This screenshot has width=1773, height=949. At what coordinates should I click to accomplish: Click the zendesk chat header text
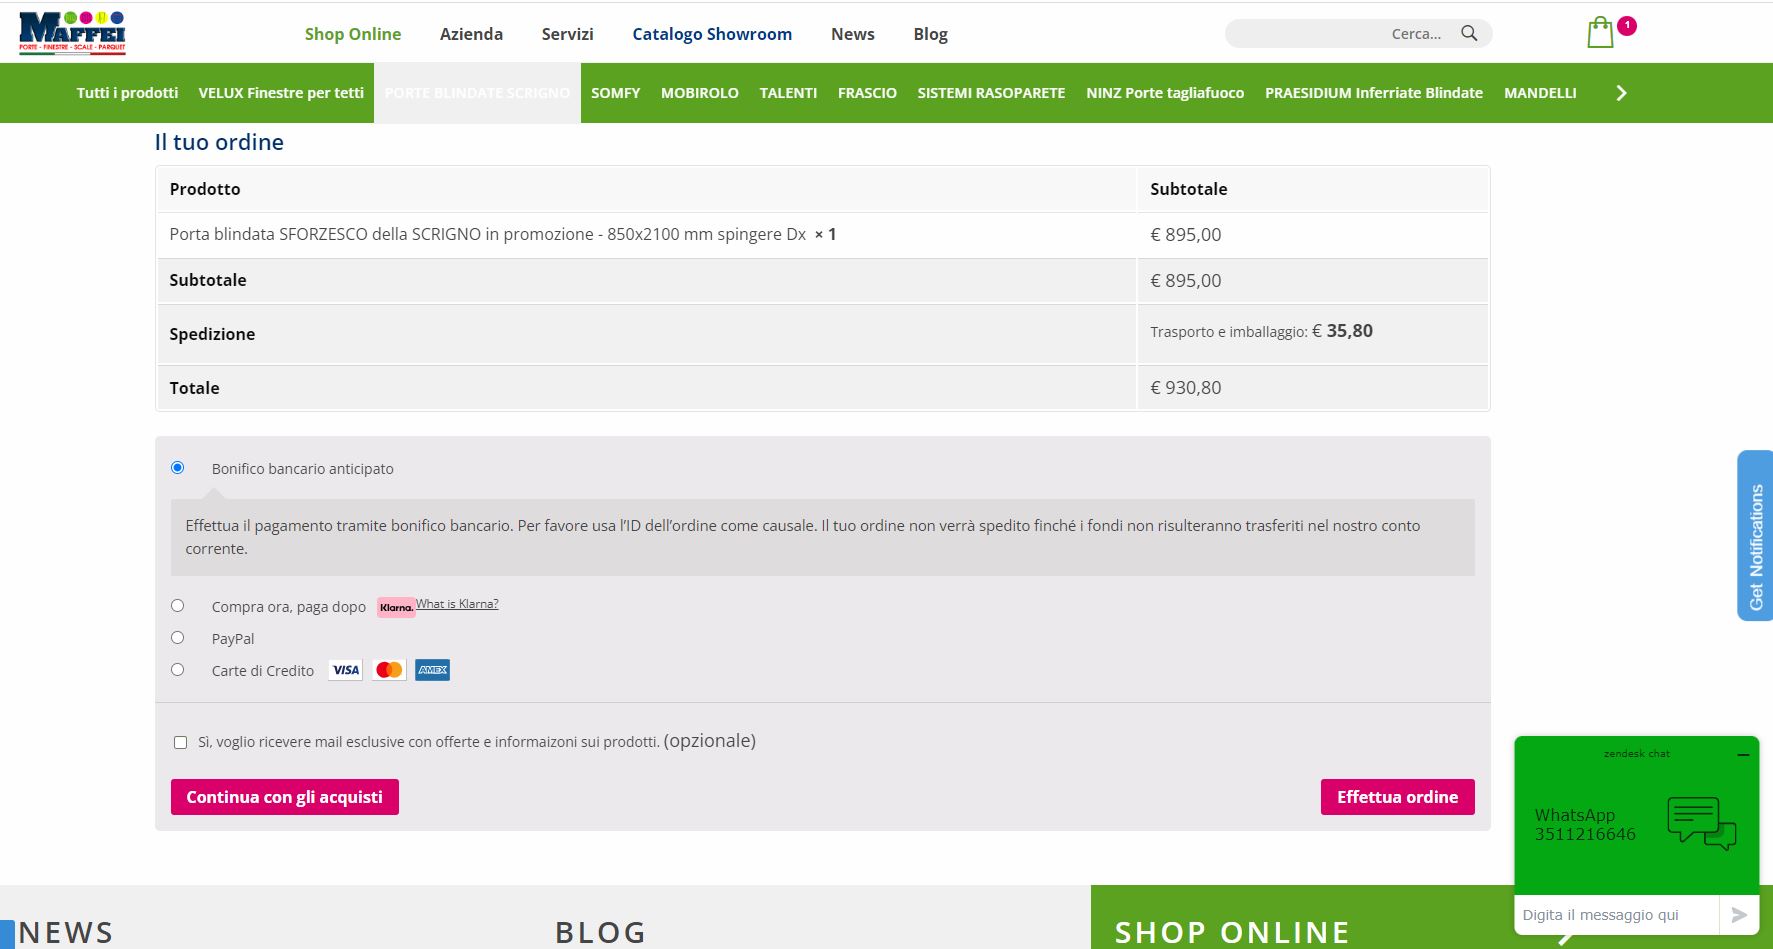pyautogui.click(x=1637, y=754)
